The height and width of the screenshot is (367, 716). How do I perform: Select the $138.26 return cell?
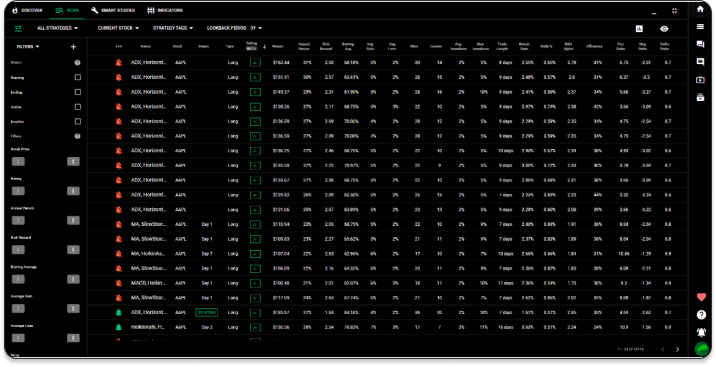(281, 107)
